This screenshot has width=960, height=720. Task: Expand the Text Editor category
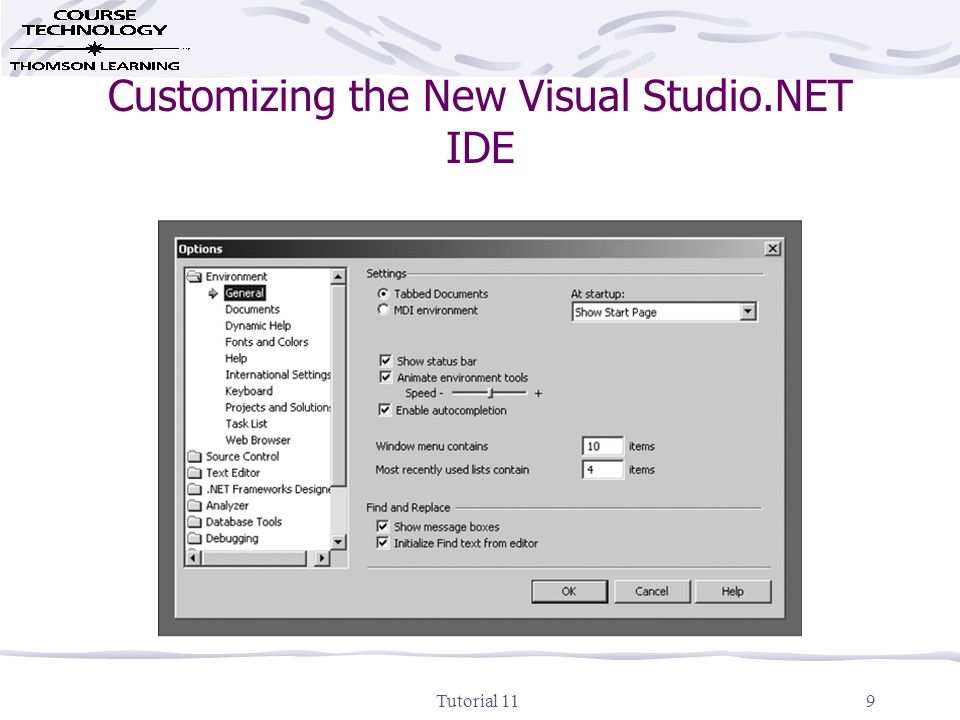pos(233,473)
